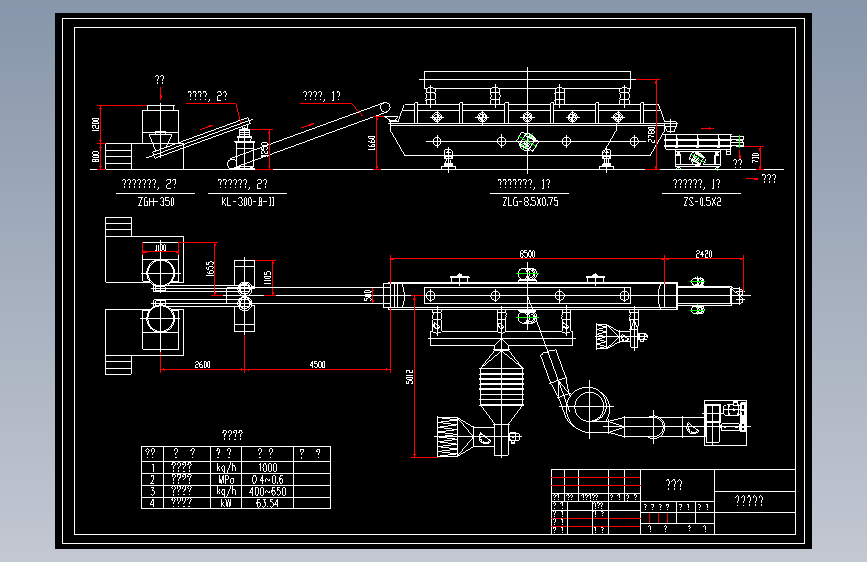Pick the 2780 height dimension
Image resolution: width=867 pixels, height=562 pixels.
pyautogui.click(x=651, y=134)
